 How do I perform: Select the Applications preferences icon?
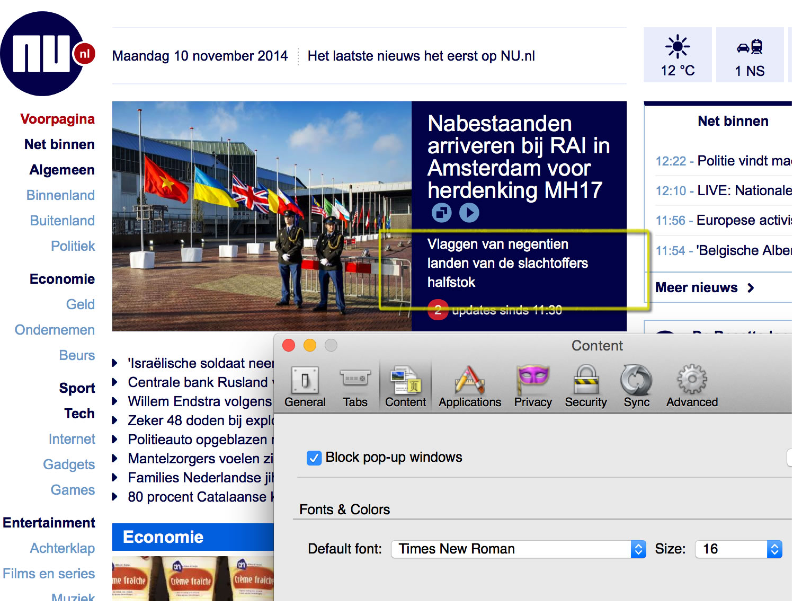(469, 386)
